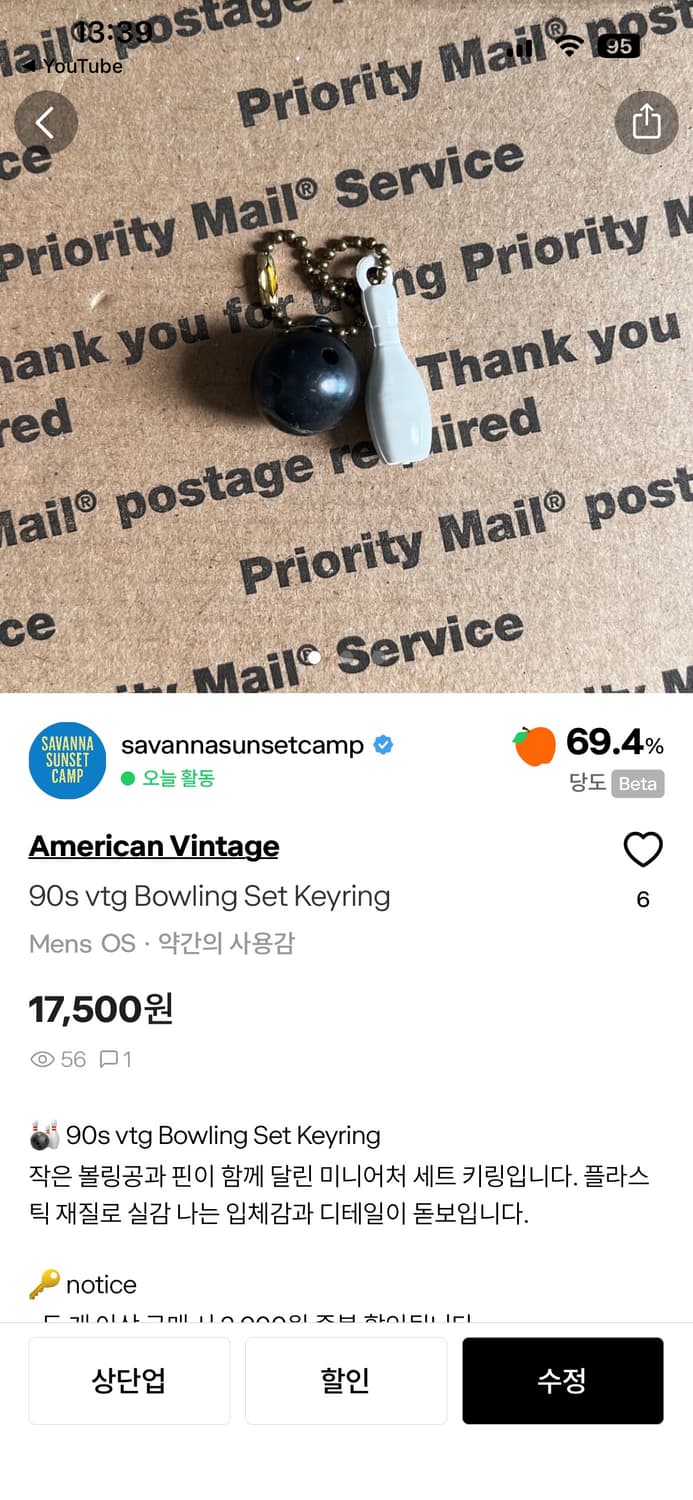Open savannasunsetcamp seller profile name
693x1500 pixels.
tap(242, 745)
